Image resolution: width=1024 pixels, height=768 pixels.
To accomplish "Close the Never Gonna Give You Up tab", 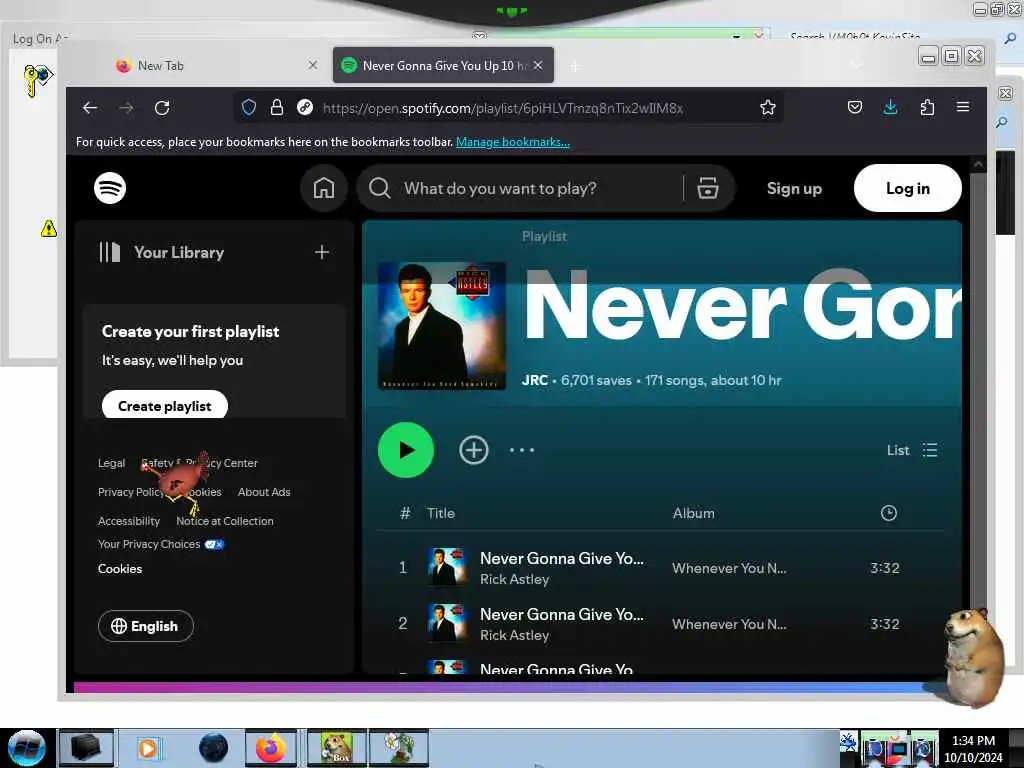I will click(x=538, y=65).
